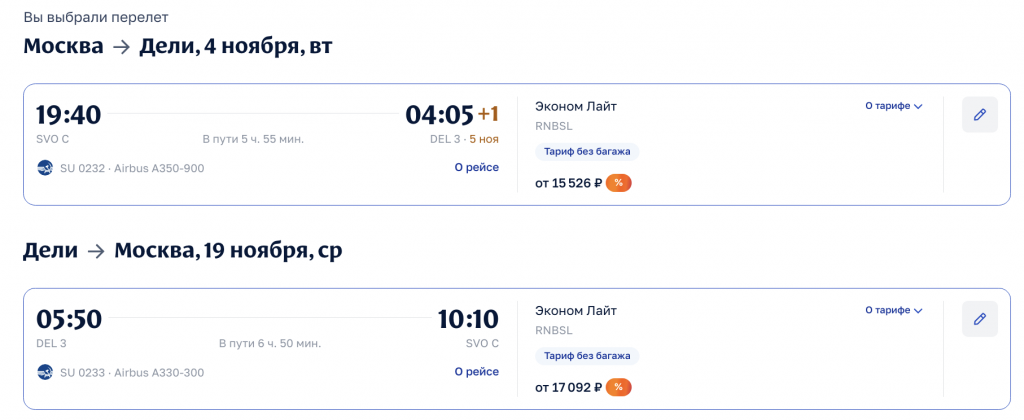This screenshot has height=420, width=1024.
Task: Click the 19:40 departure time
Action: [x=68, y=115]
